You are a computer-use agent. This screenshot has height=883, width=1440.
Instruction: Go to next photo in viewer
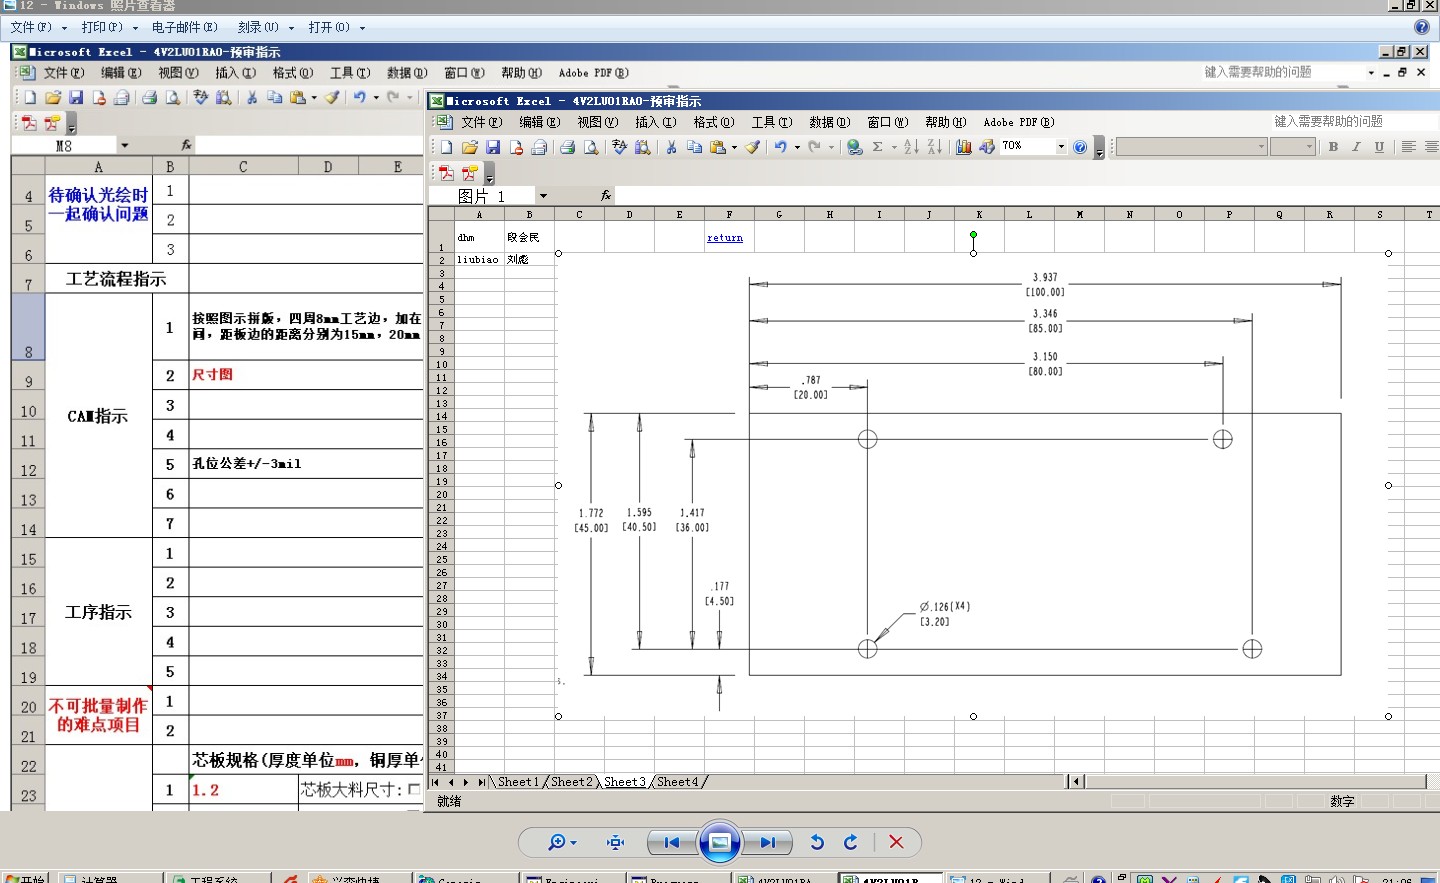[x=767, y=842]
